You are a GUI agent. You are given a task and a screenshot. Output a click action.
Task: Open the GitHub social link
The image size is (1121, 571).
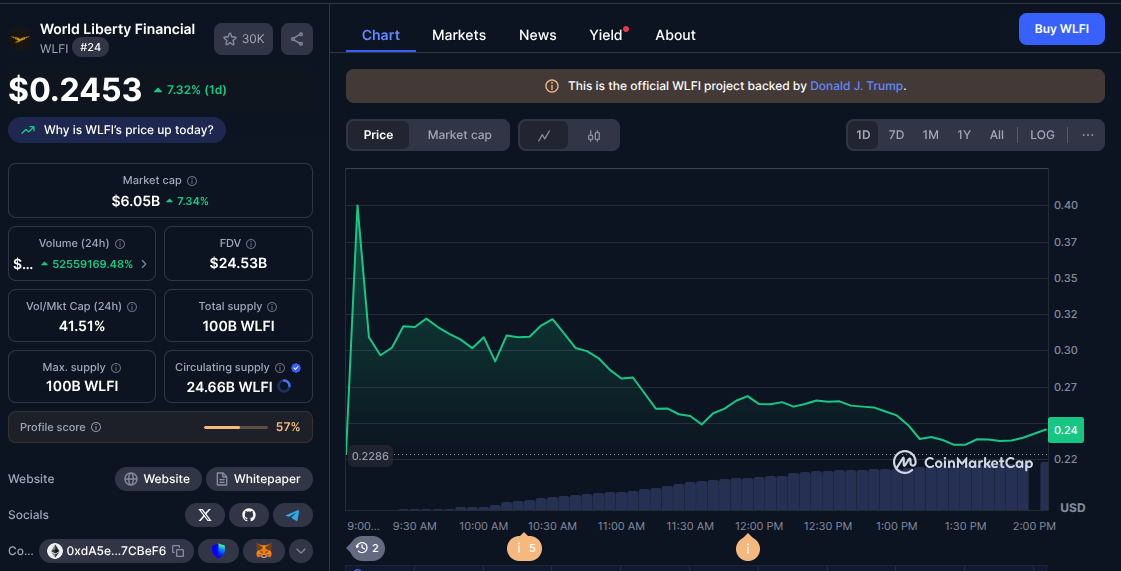tap(249, 515)
